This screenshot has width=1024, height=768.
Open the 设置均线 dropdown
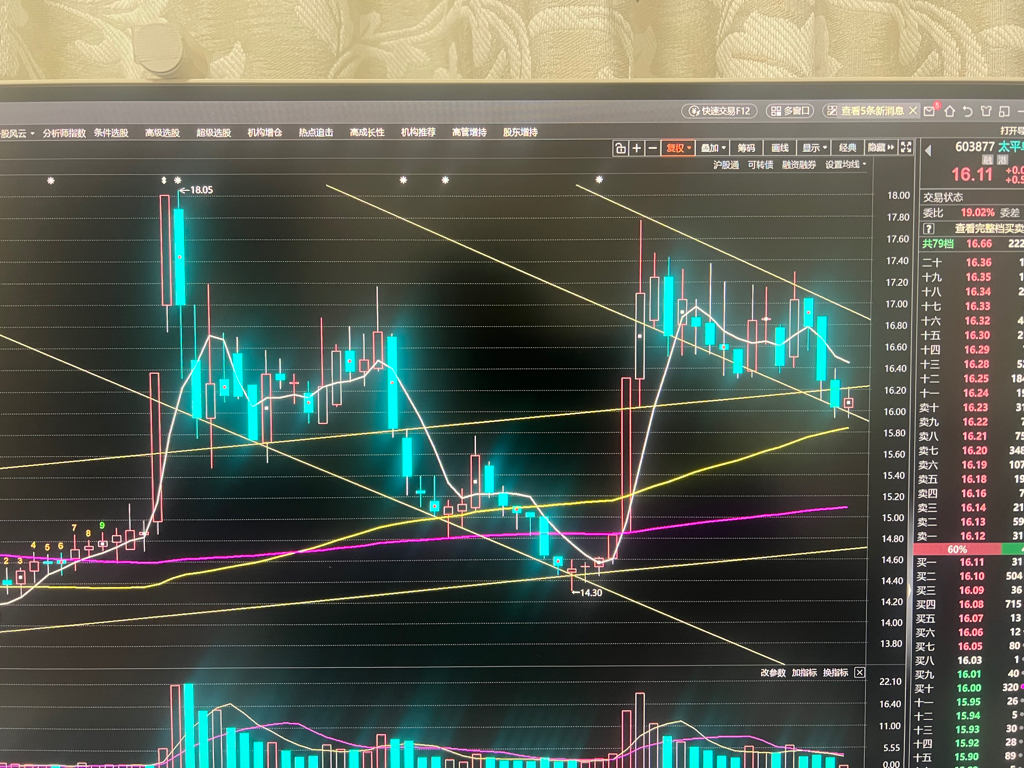(846, 165)
